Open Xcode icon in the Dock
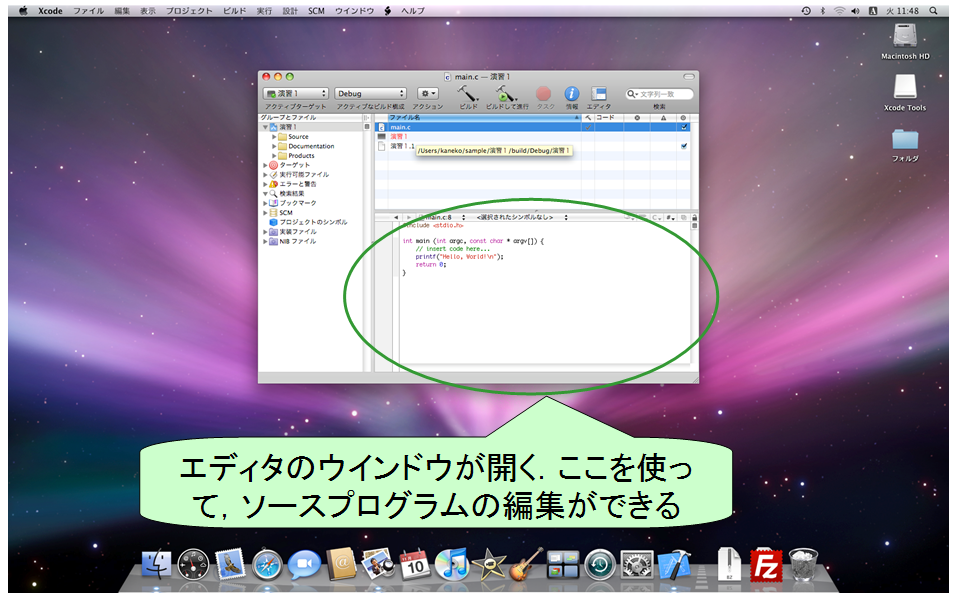The height and width of the screenshot is (602, 956). point(674,564)
